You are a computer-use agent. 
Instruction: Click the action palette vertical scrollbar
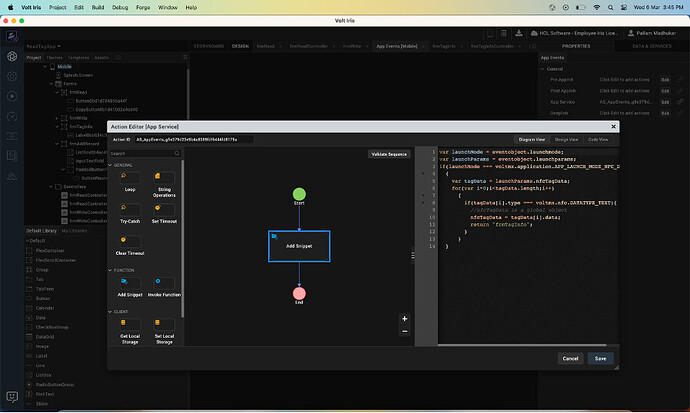(183, 239)
